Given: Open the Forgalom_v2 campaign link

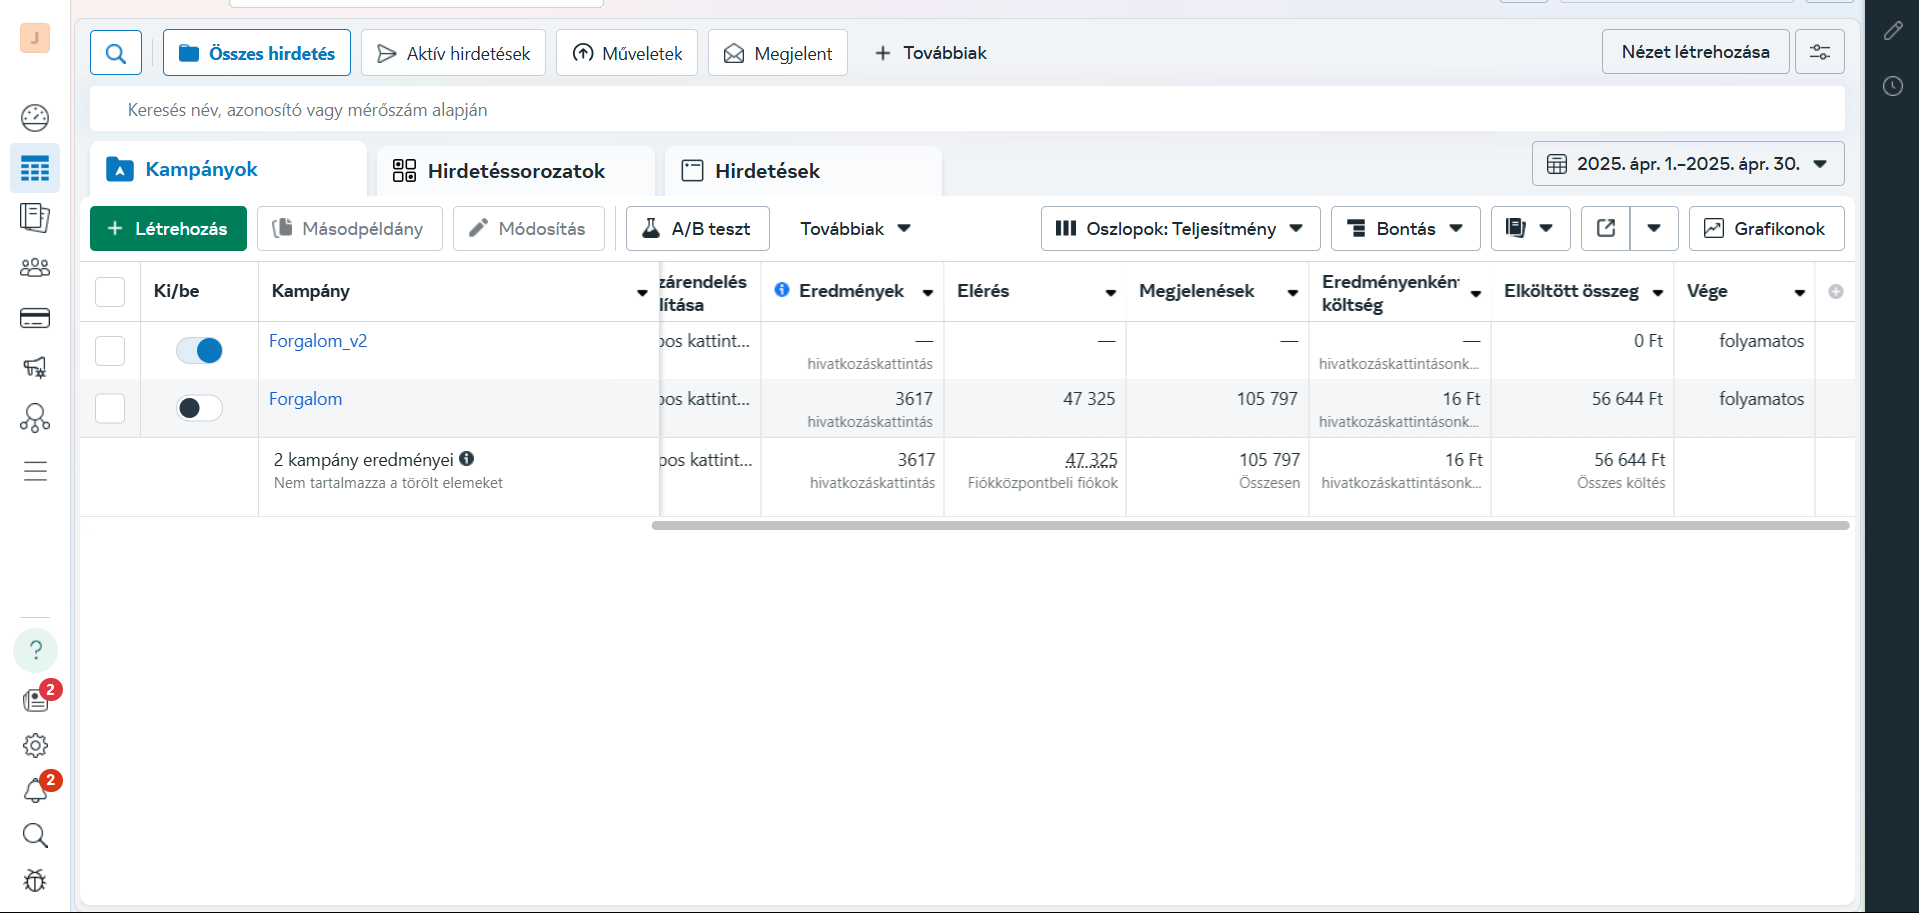Looking at the screenshot, I should coord(318,341).
